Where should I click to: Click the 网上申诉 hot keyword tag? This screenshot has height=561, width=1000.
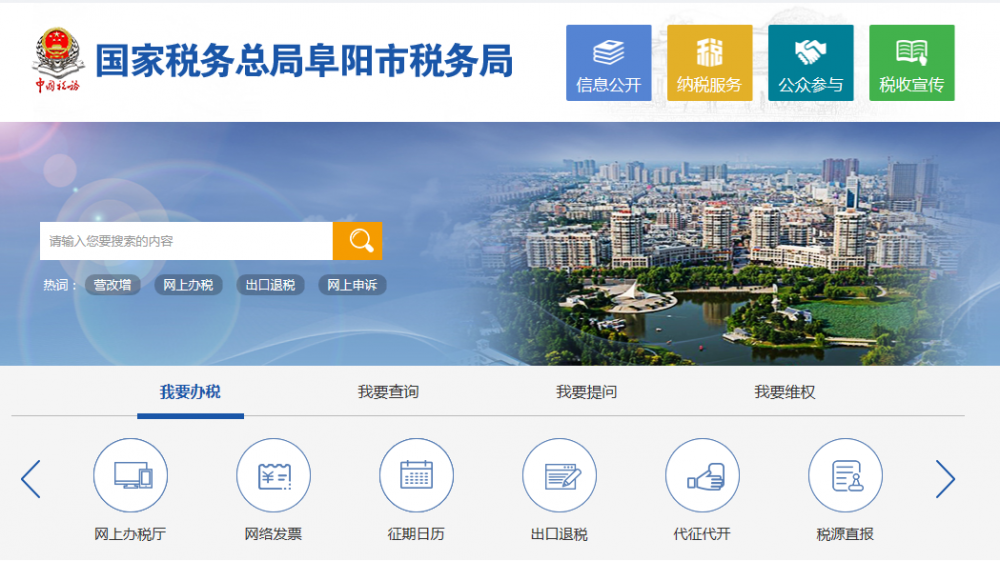pyautogui.click(x=352, y=285)
